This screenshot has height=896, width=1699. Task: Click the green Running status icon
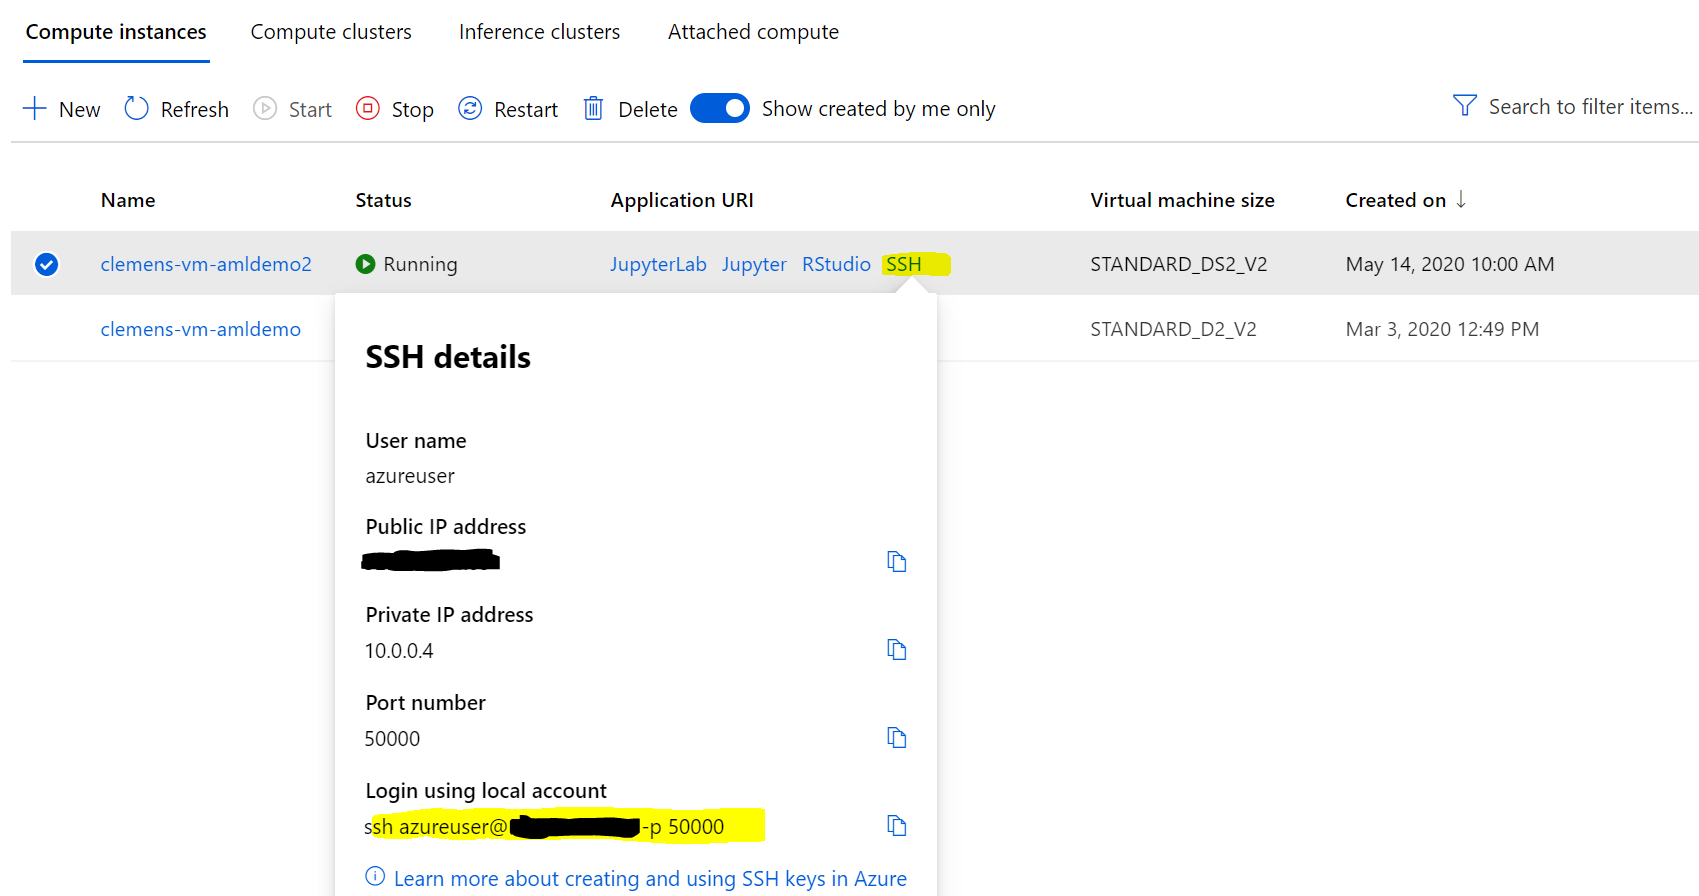coord(365,264)
